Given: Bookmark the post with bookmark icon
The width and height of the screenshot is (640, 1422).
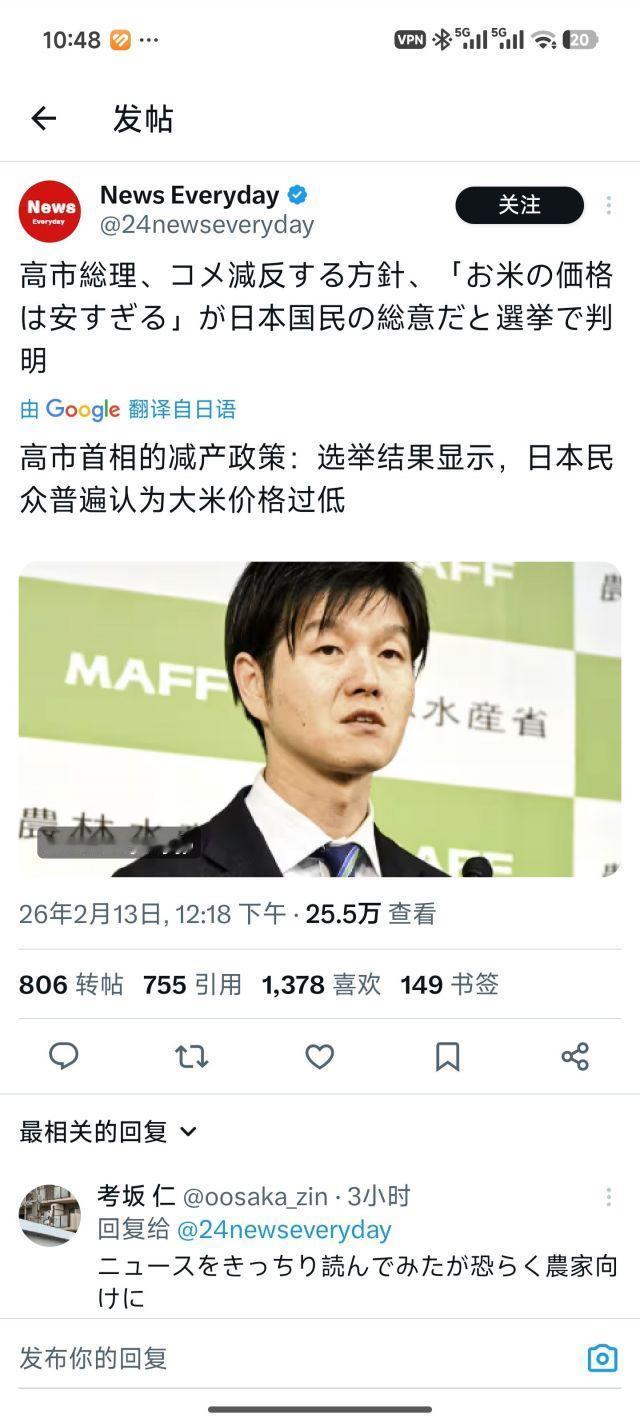Looking at the screenshot, I should tap(448, 1056).
